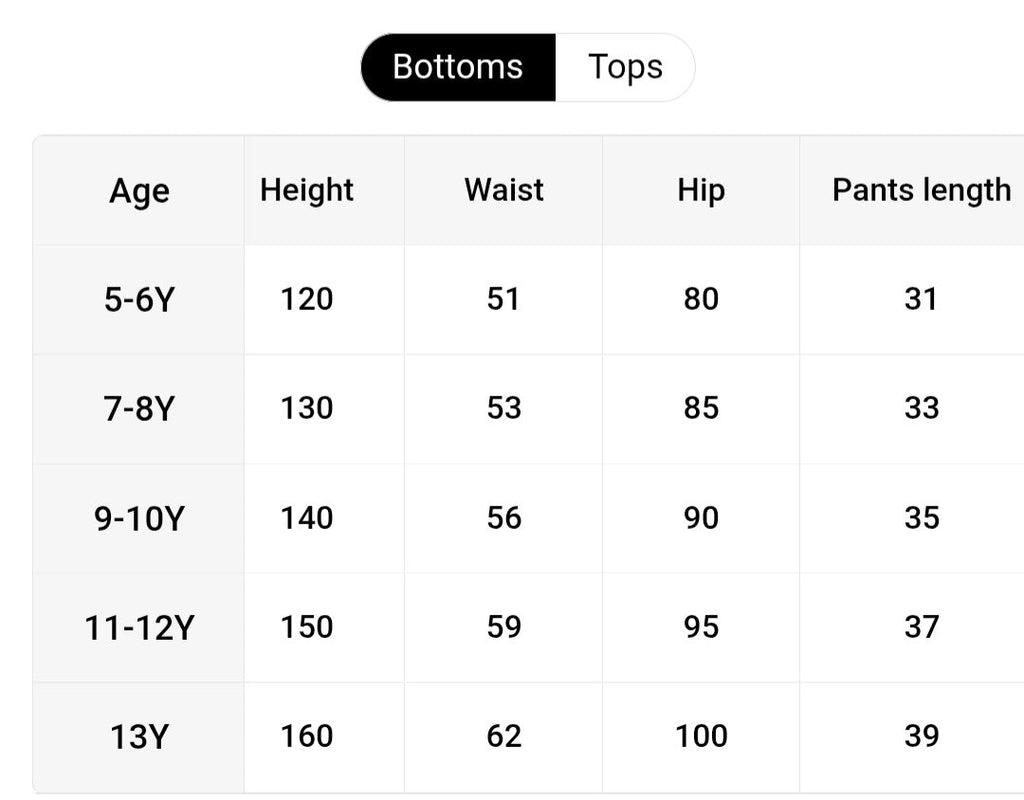Click the Waist column header
1024x800 pixels.
pos(504,191)
